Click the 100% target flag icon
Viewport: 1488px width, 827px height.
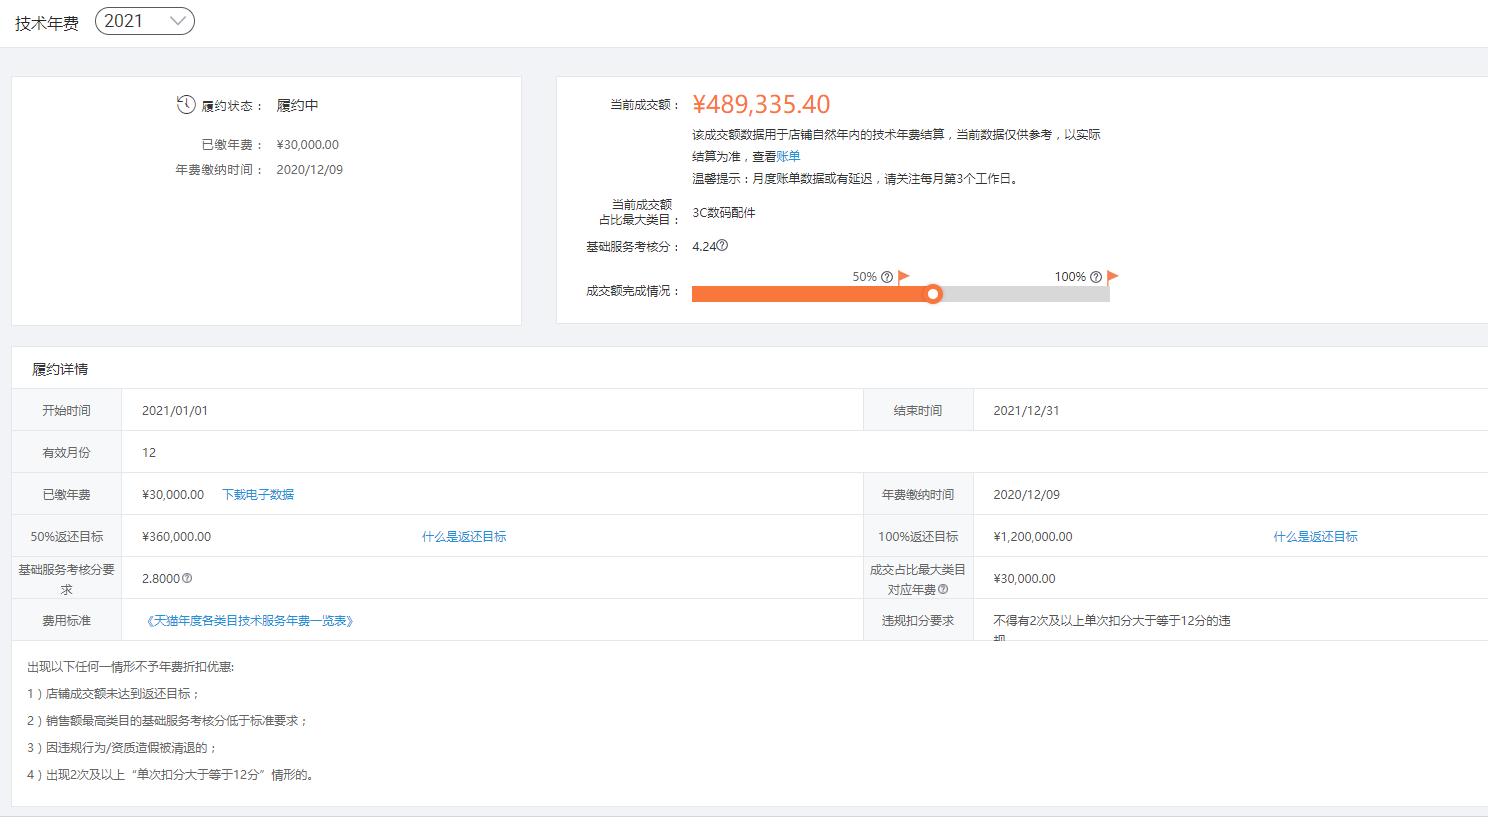[x=1113, y=277]
